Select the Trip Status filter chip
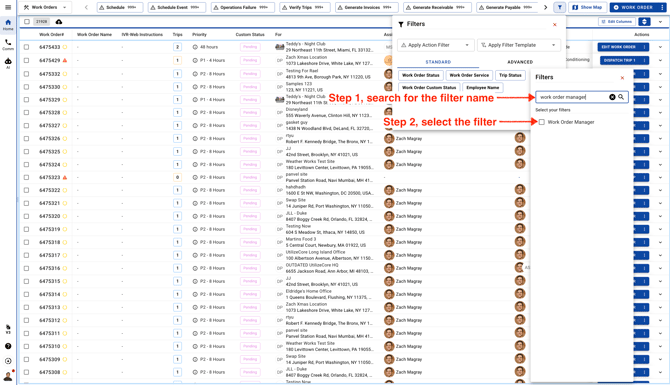This screenshot has width=670, height=385. point(510,75)
